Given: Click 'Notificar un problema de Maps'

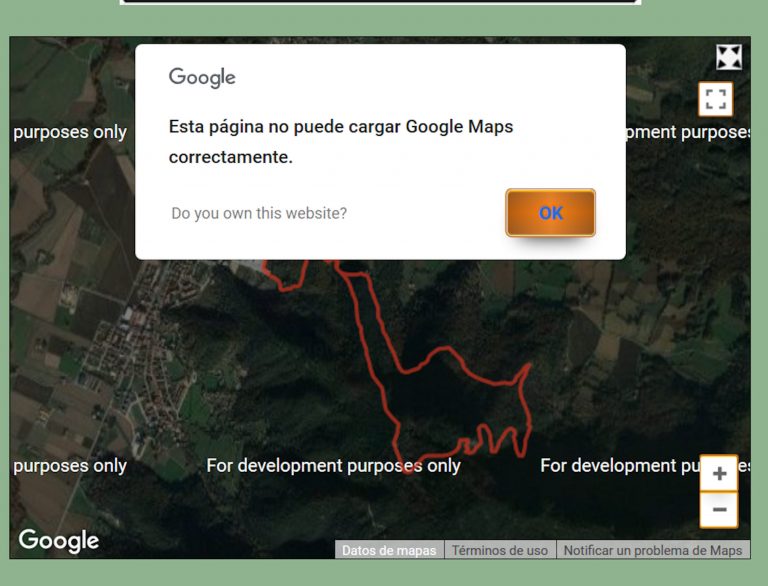Looking at the screenshot, I should (x=653, y=550).
